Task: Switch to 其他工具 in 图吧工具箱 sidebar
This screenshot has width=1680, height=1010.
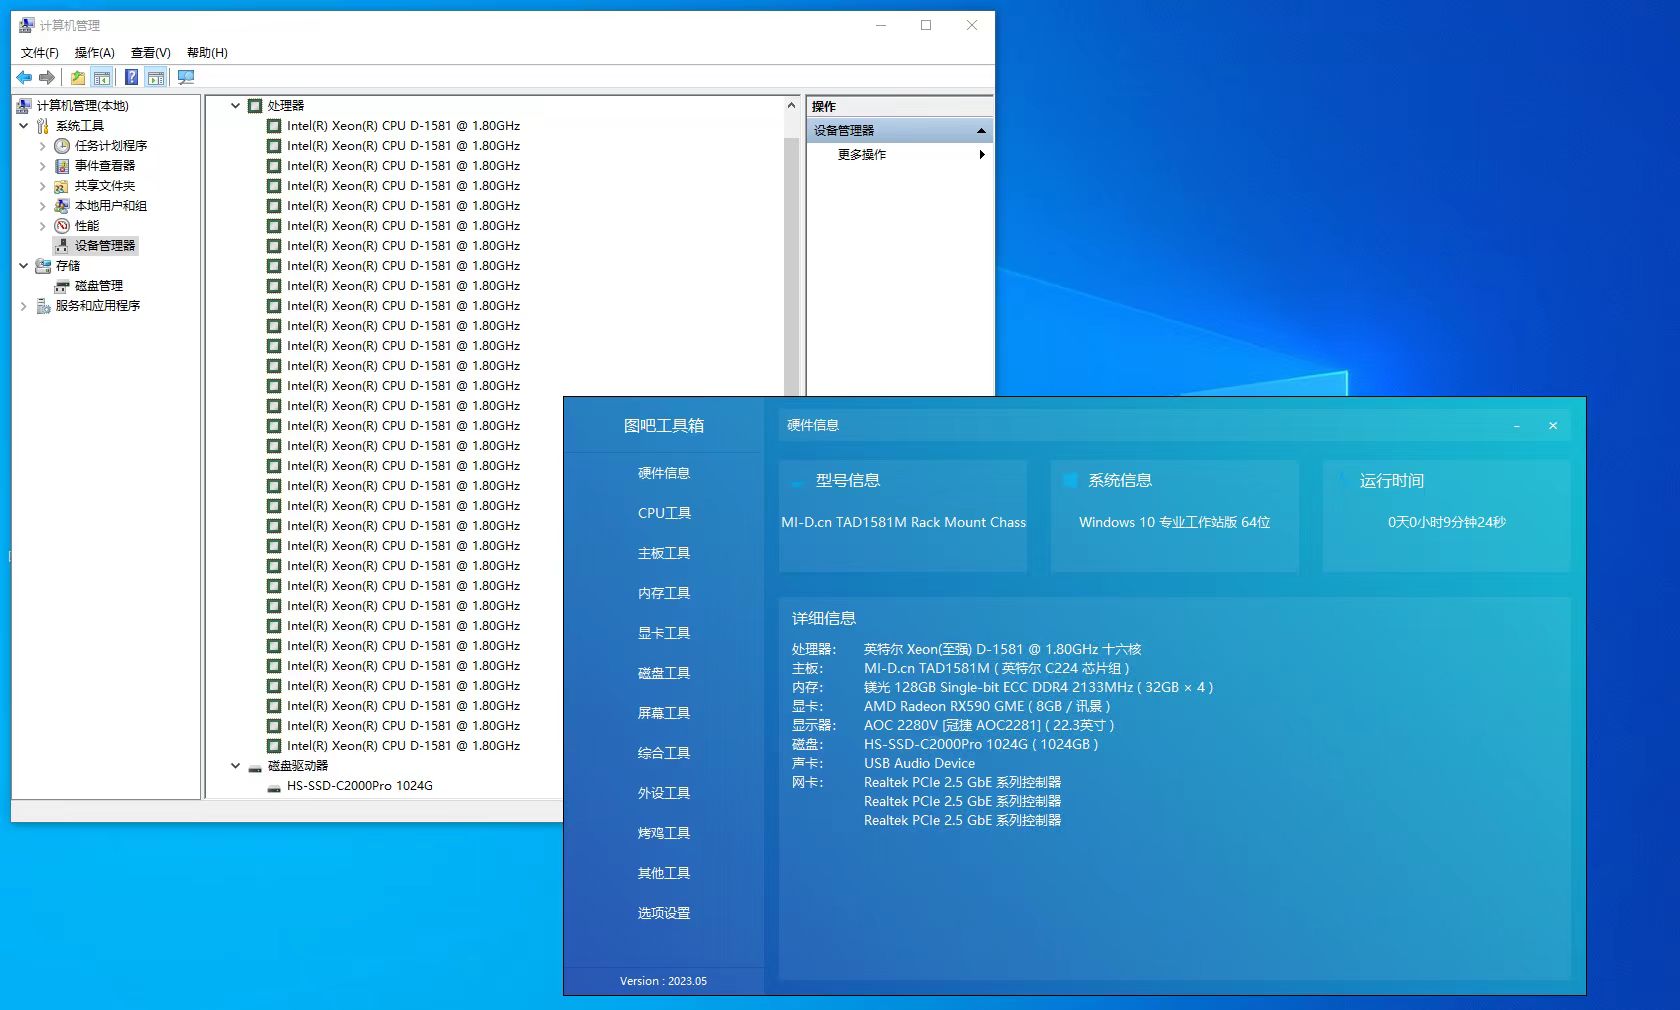Action: click(664, 873)
